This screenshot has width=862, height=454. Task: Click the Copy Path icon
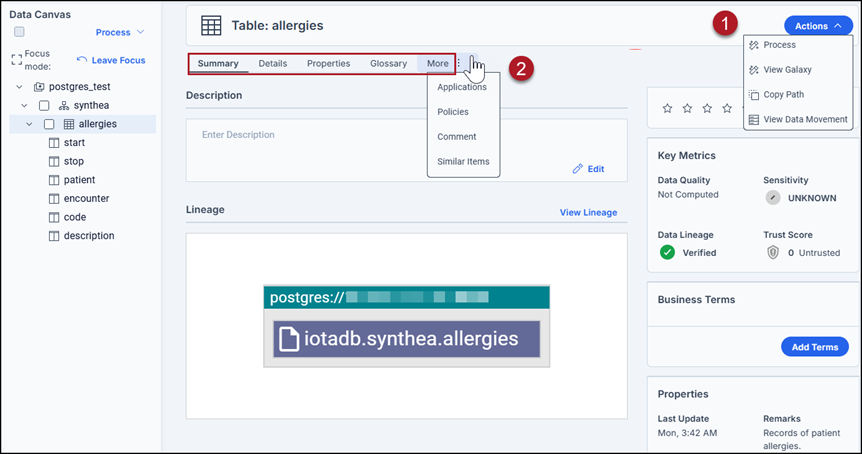(754, 95)
